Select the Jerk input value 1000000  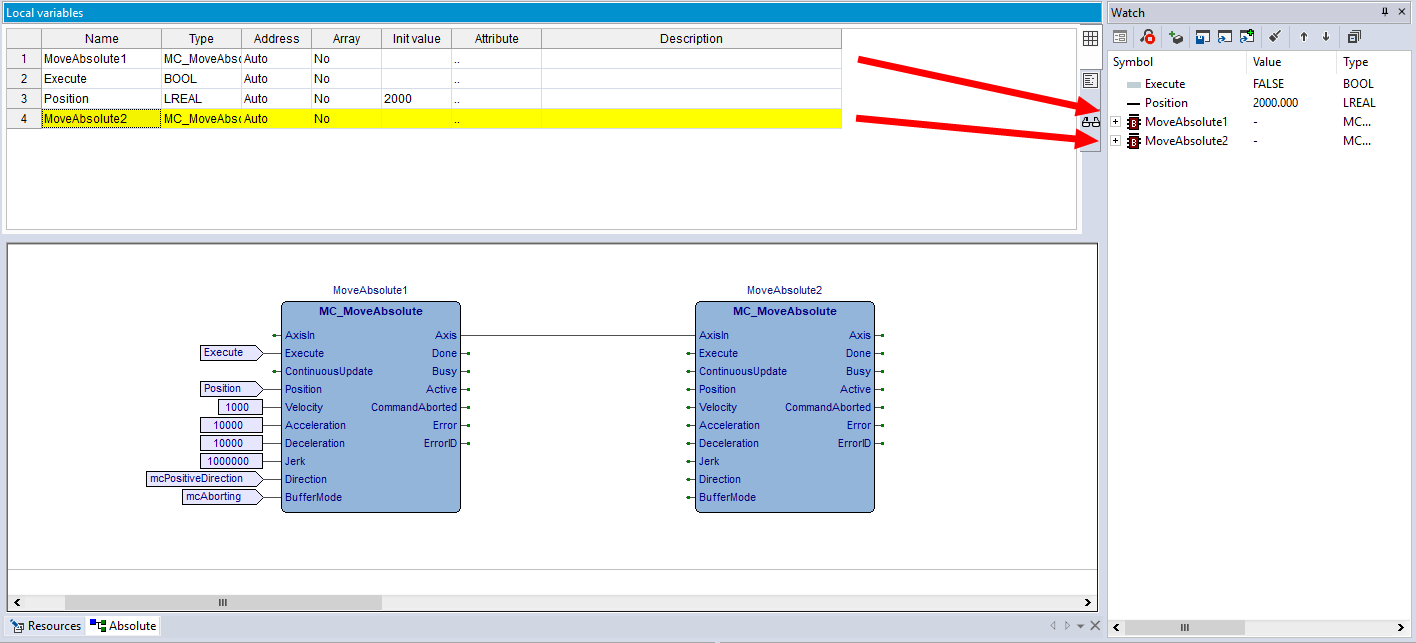pos(231,461)
